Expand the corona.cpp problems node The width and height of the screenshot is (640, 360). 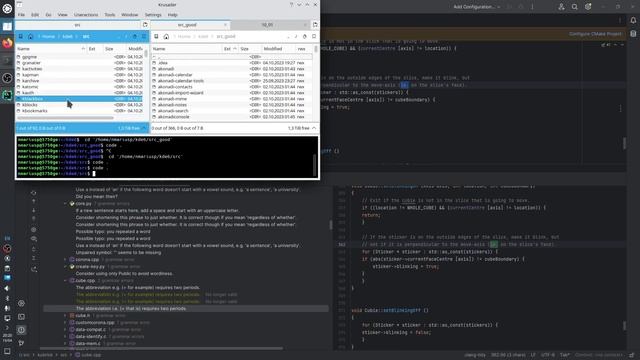tap(65, 260)
